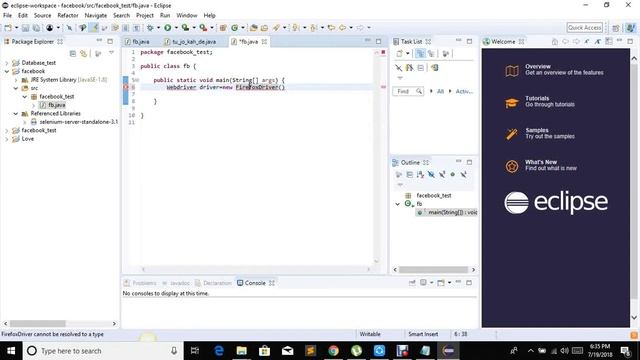Open Chrome from the taskbar

[333, 351]
